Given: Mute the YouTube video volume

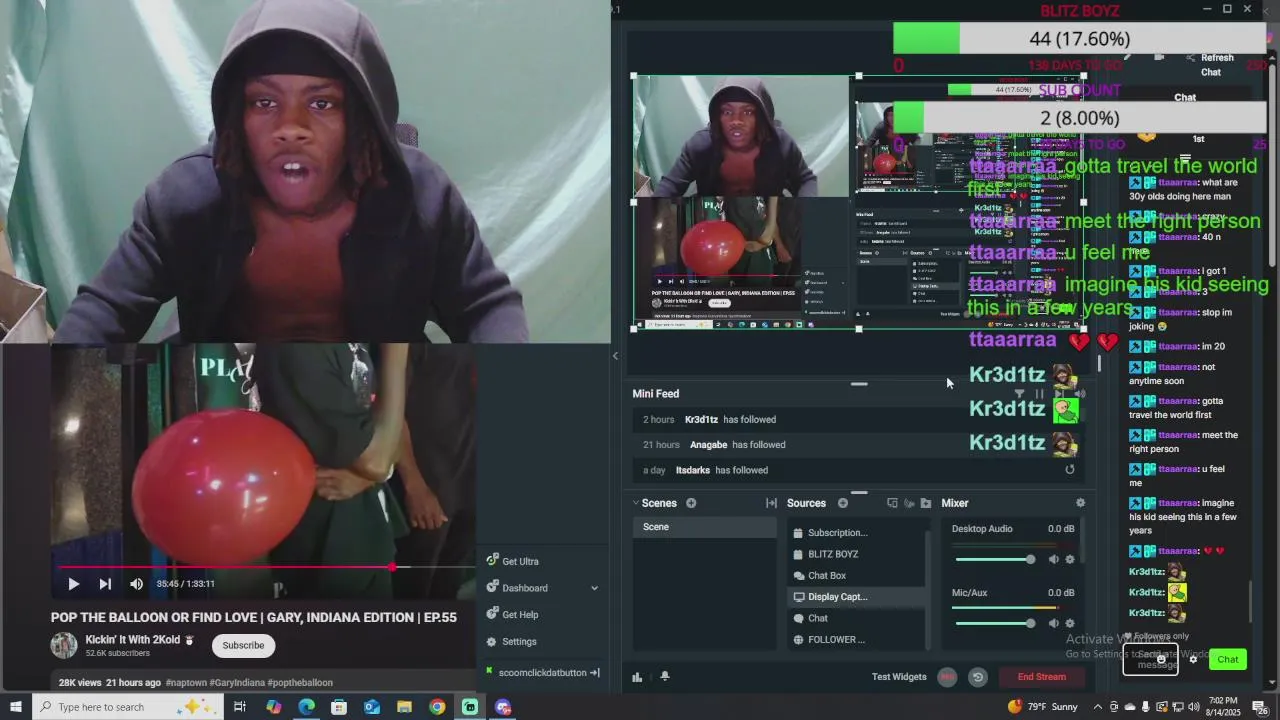Looking at the screenshot, I should 136,584.
